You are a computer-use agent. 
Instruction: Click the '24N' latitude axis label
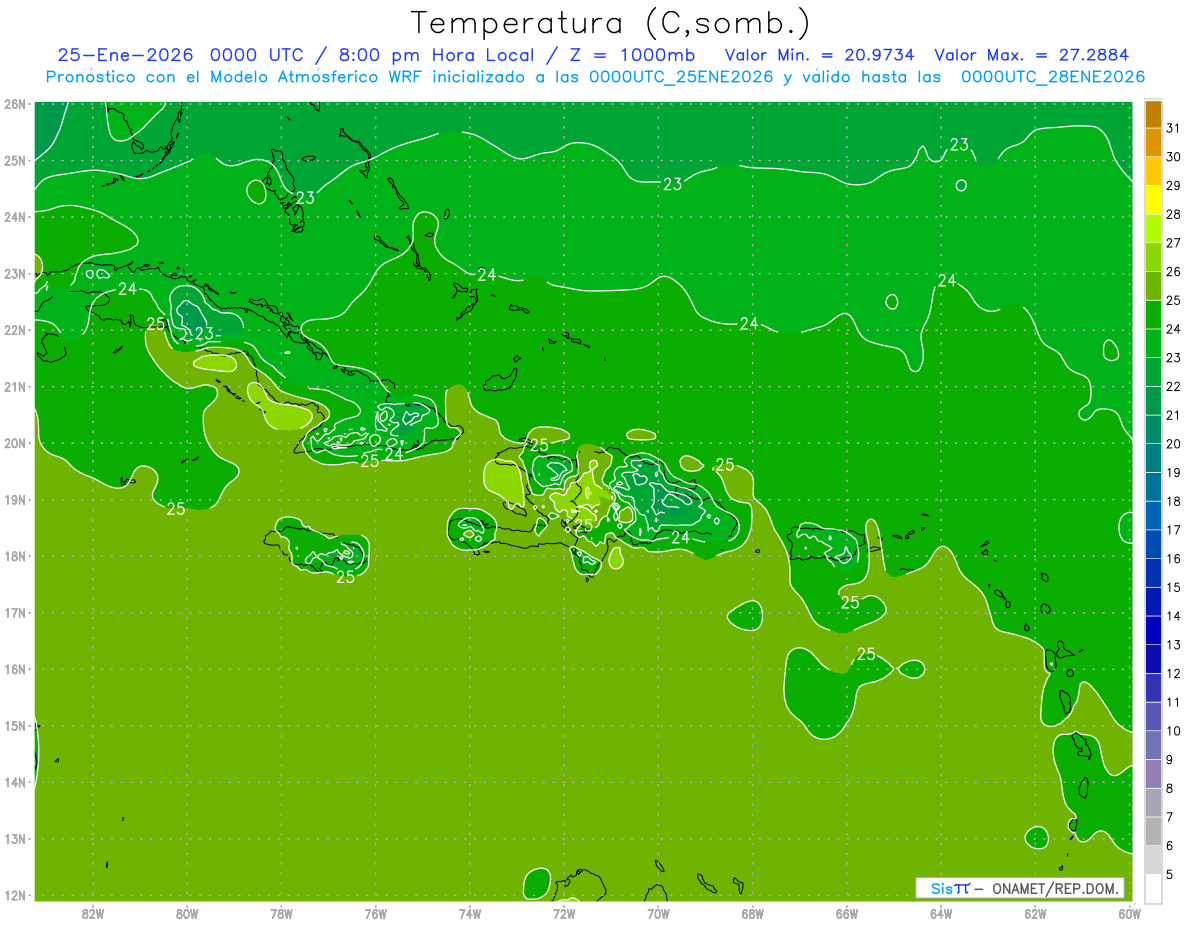(14, 217)
